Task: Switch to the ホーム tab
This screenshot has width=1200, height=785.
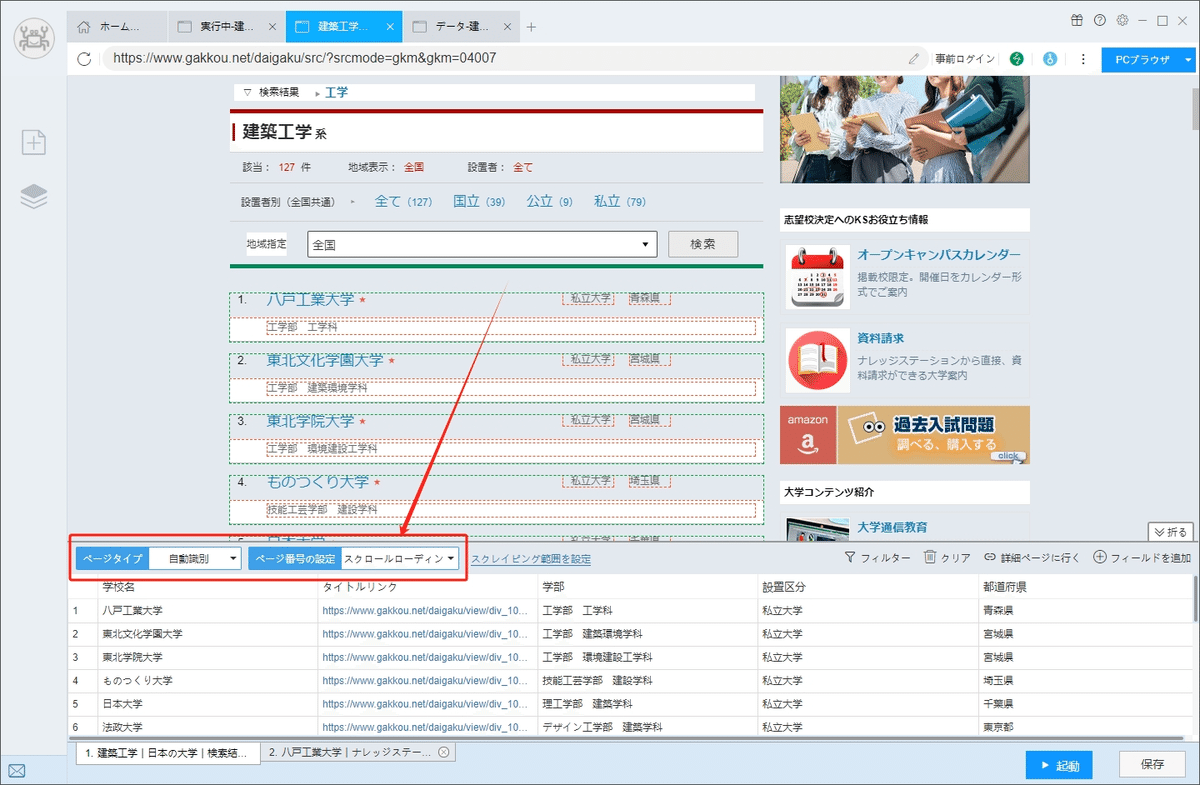Action: tap(118, 27)
